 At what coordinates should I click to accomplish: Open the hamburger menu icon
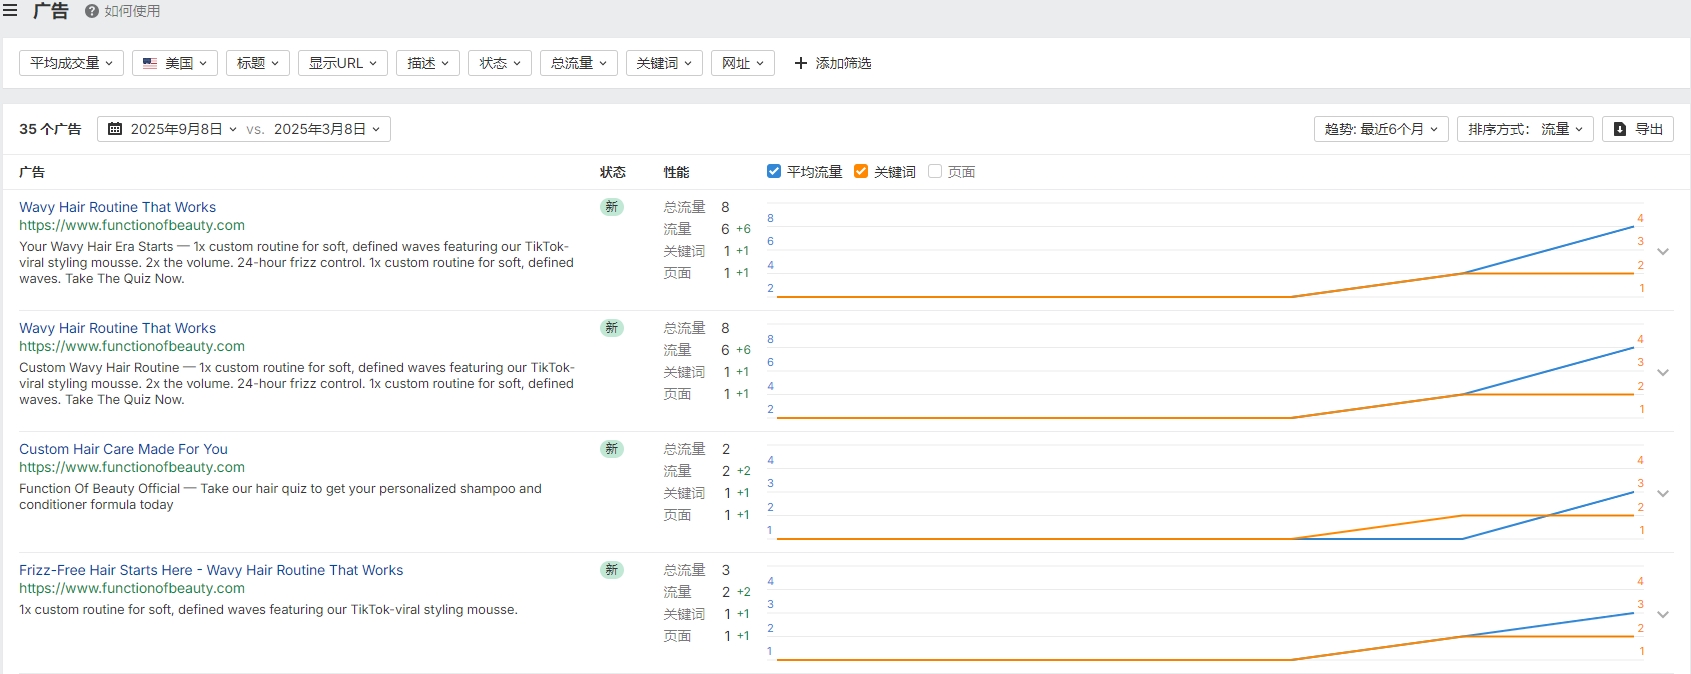10,11
